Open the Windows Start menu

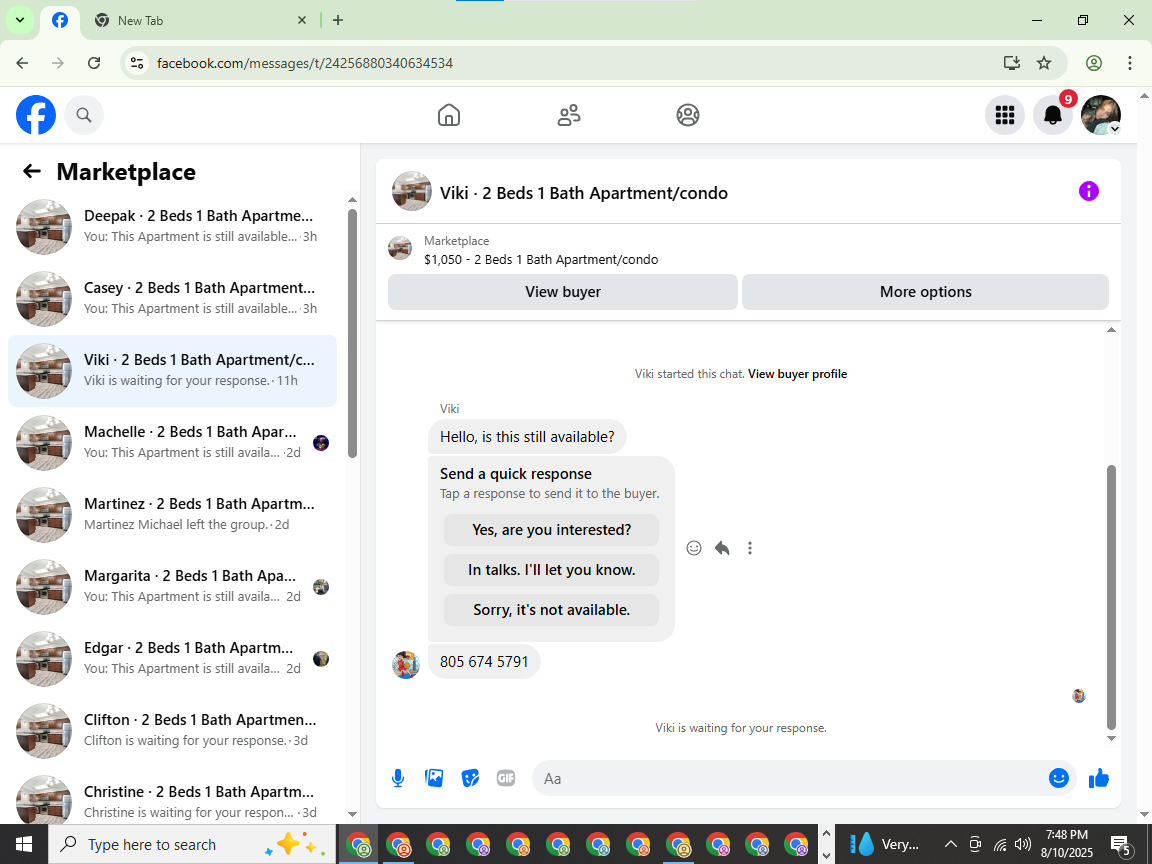(24, 844)
